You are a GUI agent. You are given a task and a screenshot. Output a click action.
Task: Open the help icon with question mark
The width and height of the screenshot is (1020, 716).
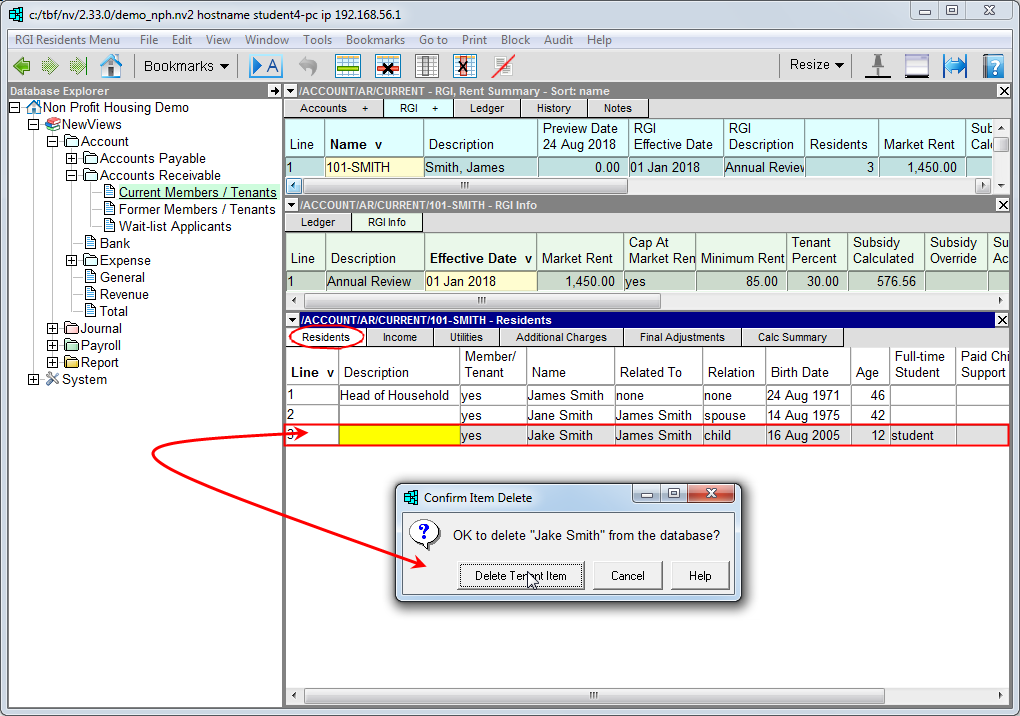pos(992,66)
